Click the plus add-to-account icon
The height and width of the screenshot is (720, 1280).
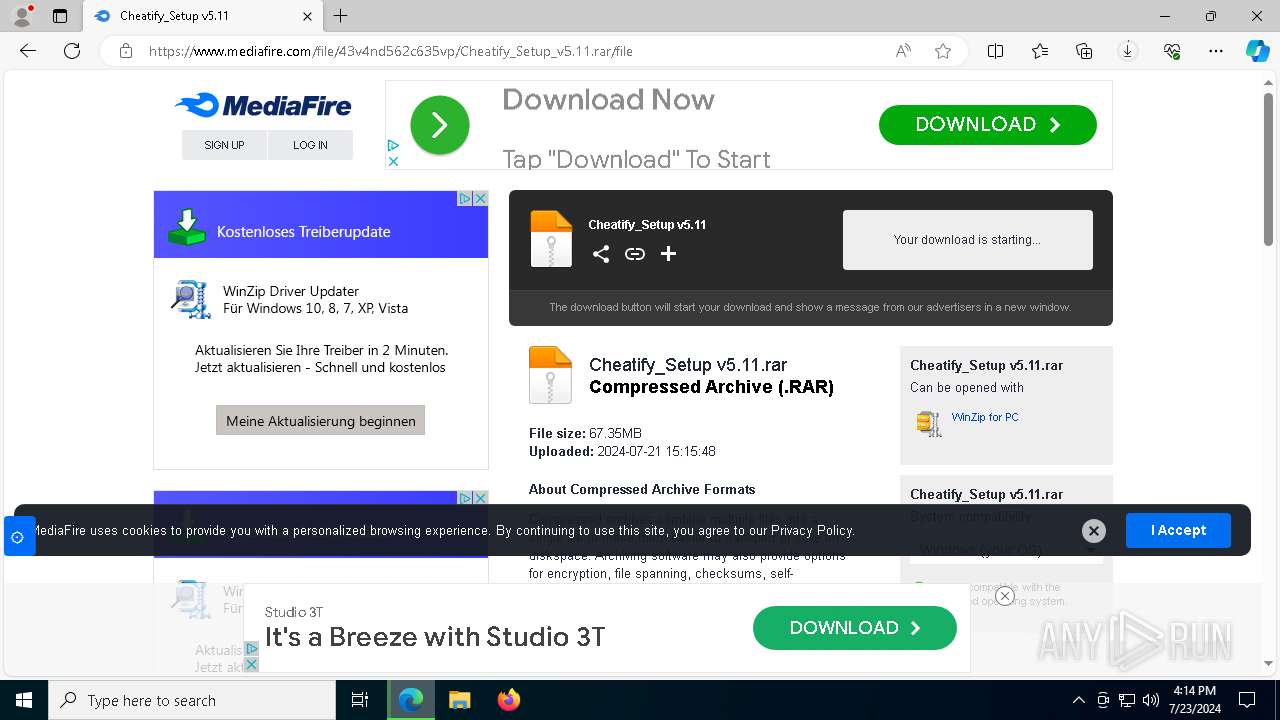tap(669, 254)
